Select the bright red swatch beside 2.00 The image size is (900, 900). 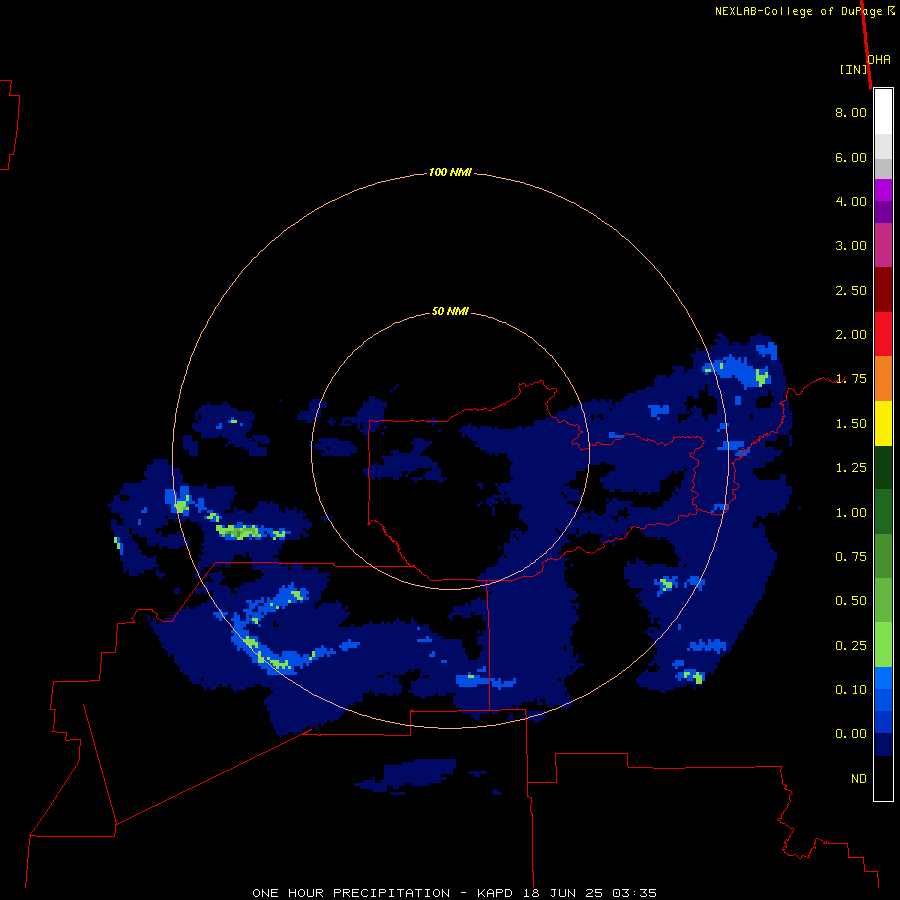[x=883, y=334]
